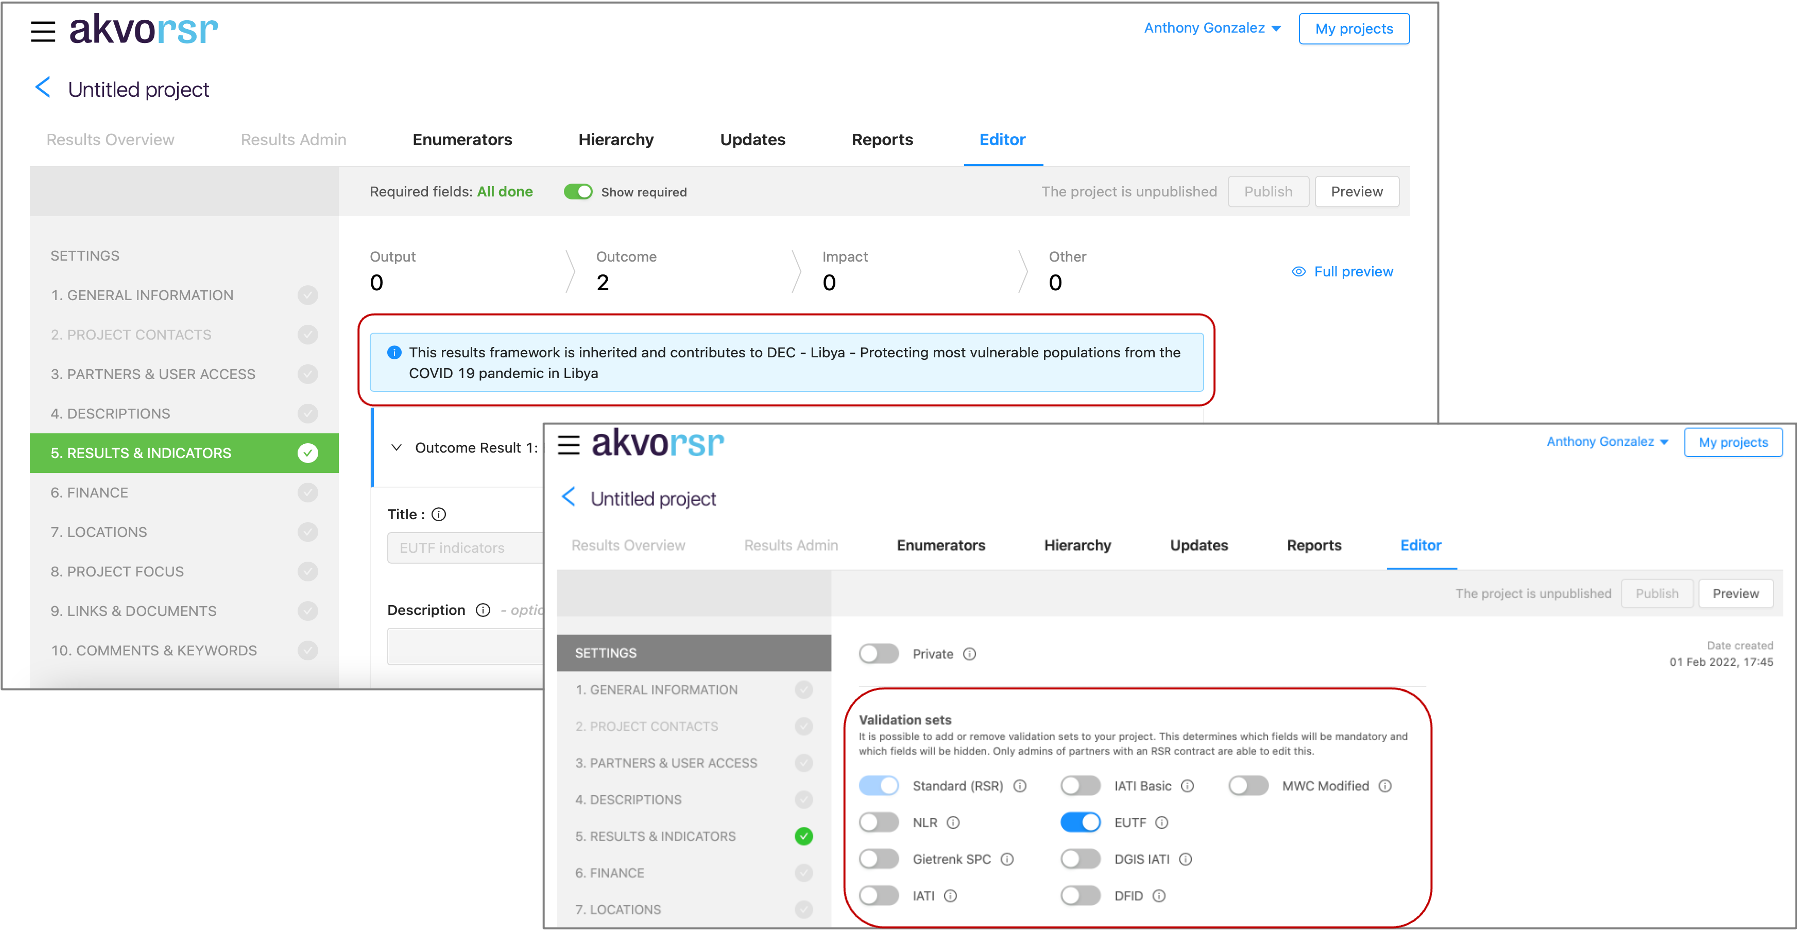The height and width of the screenshot is (931, 1797).
Task: Click eye icon next to Full preview
Action: click(1299, 271)
